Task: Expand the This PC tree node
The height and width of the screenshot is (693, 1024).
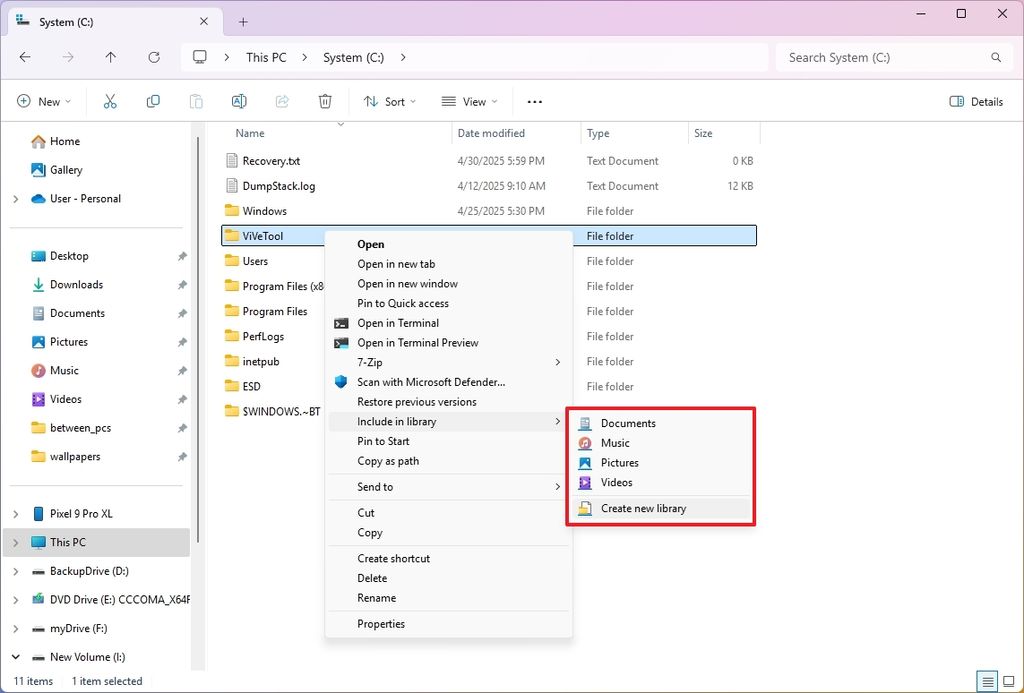Action: pos(16,542)
